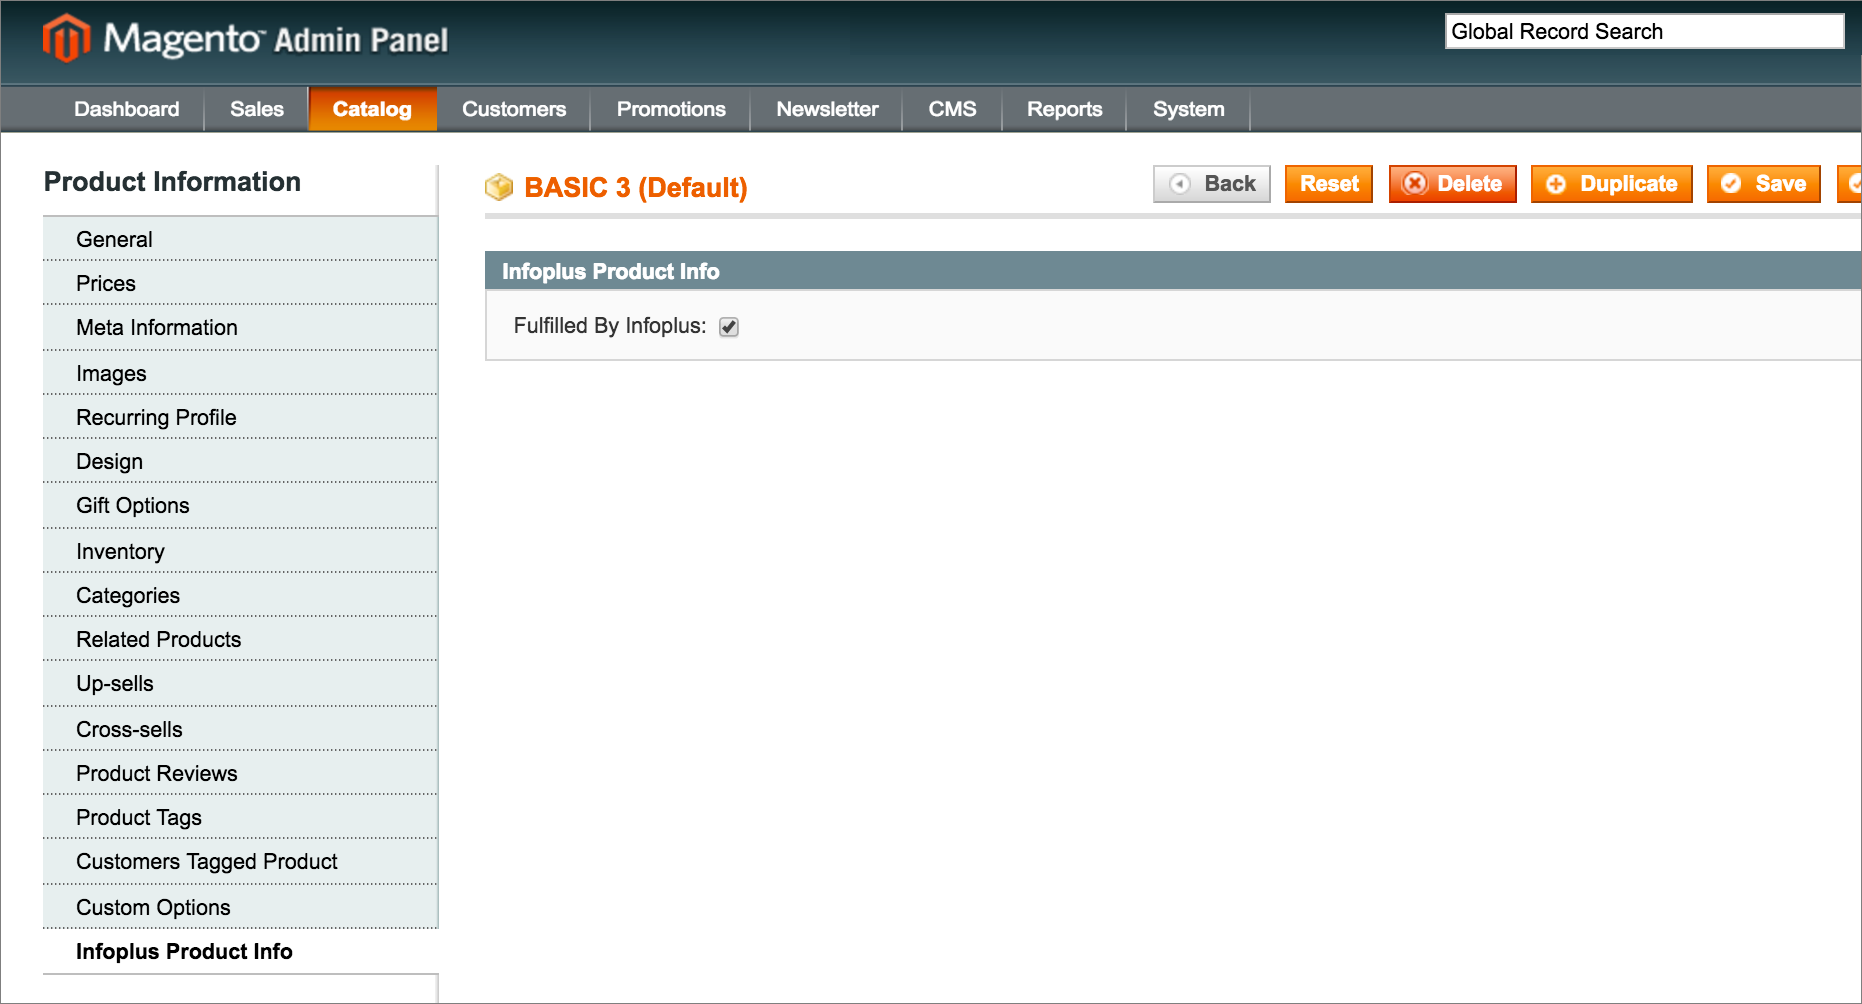Image resolution: width=1862 pixels, height=1004 pixels.
Task: Click the Infoplus Product Info section header
Action: (x=1173, y=271)
